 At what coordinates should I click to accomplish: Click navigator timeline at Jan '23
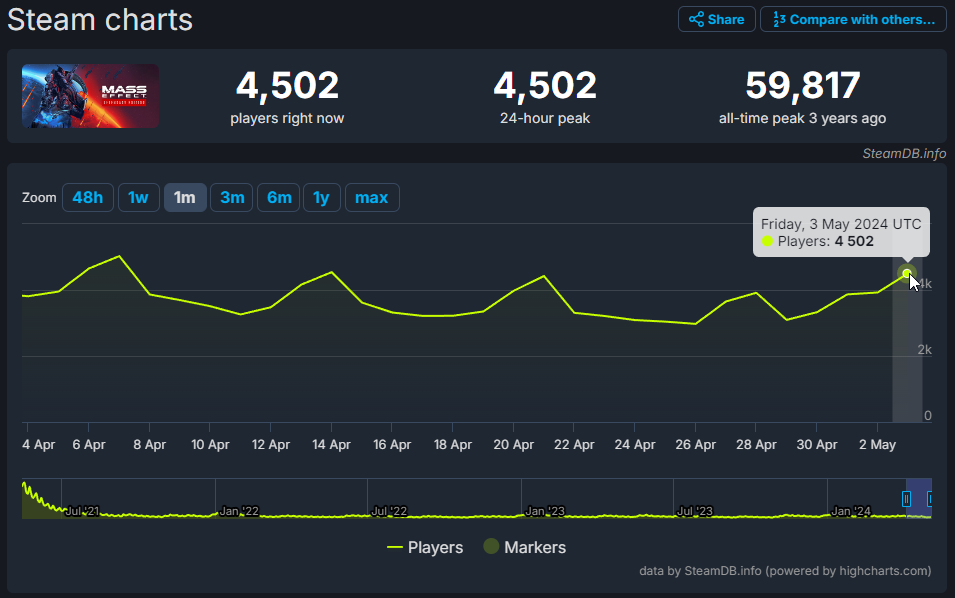tap(545, 510)
